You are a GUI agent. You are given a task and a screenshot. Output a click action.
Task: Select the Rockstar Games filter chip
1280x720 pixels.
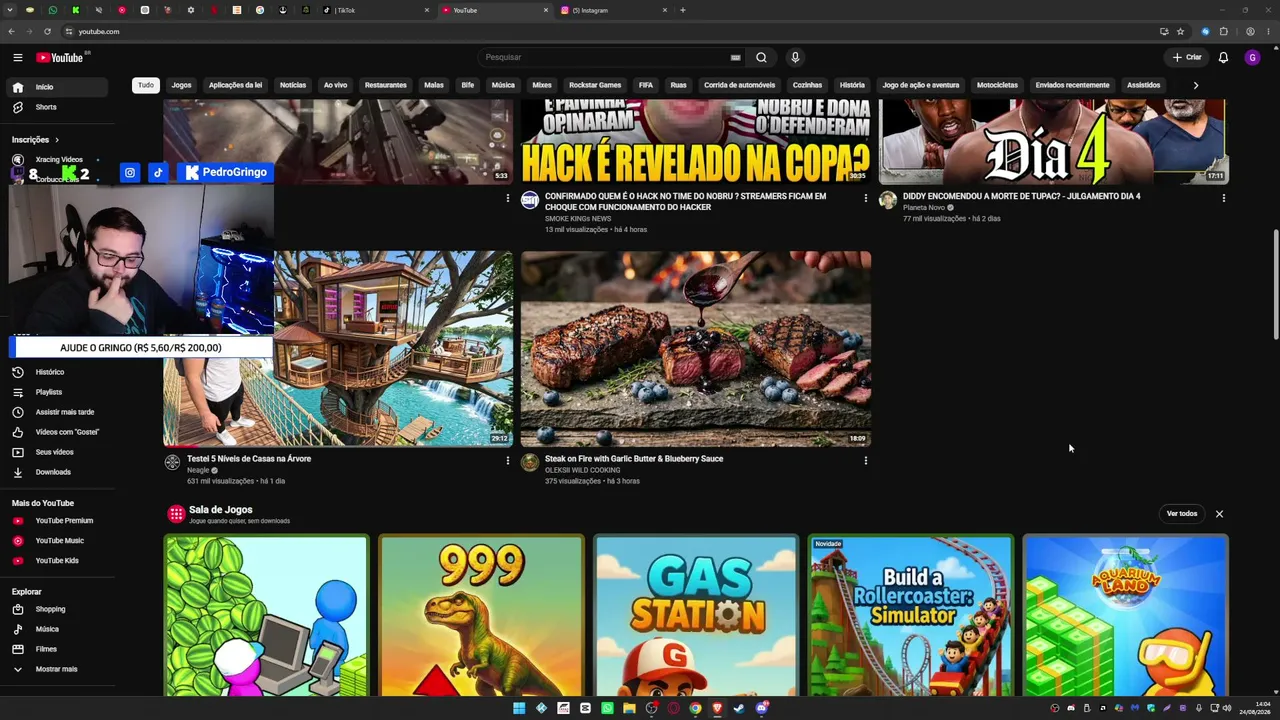[x=595, y=85]
